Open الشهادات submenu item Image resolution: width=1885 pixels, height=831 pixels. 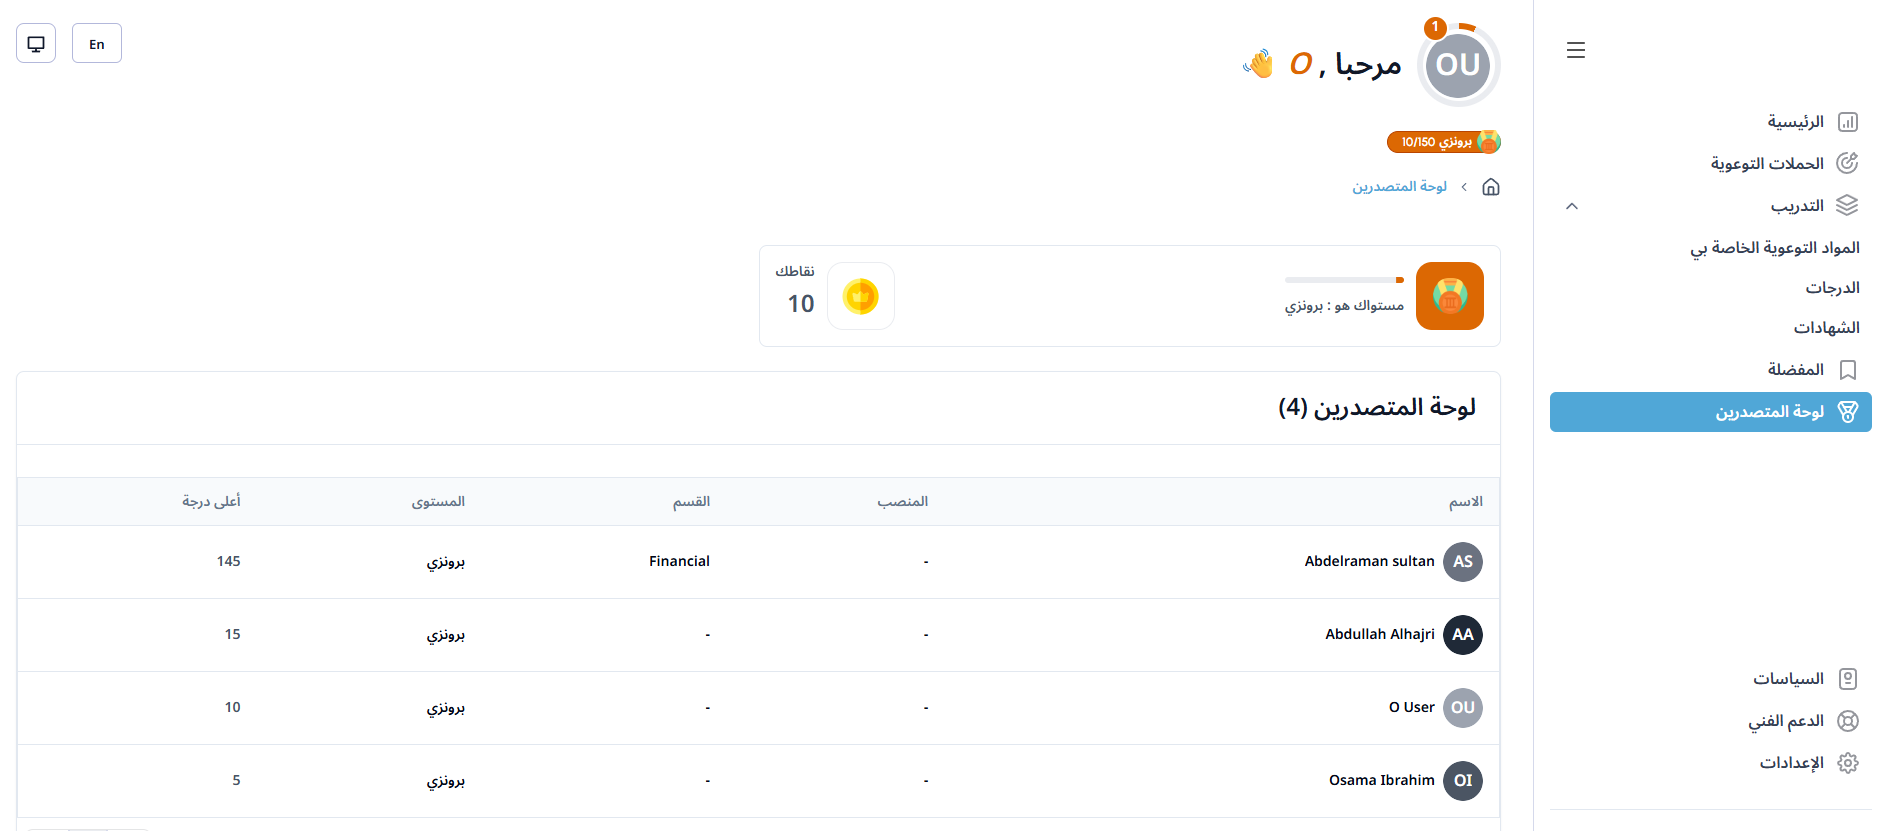pos(1826,328)
